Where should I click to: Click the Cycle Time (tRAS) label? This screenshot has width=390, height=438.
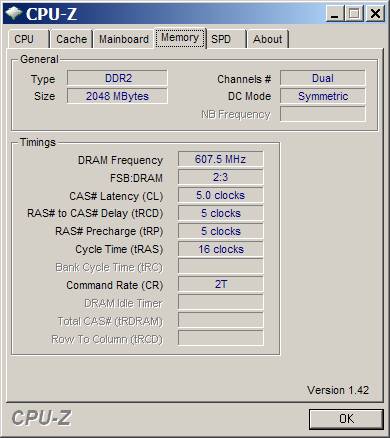(119, 249)
